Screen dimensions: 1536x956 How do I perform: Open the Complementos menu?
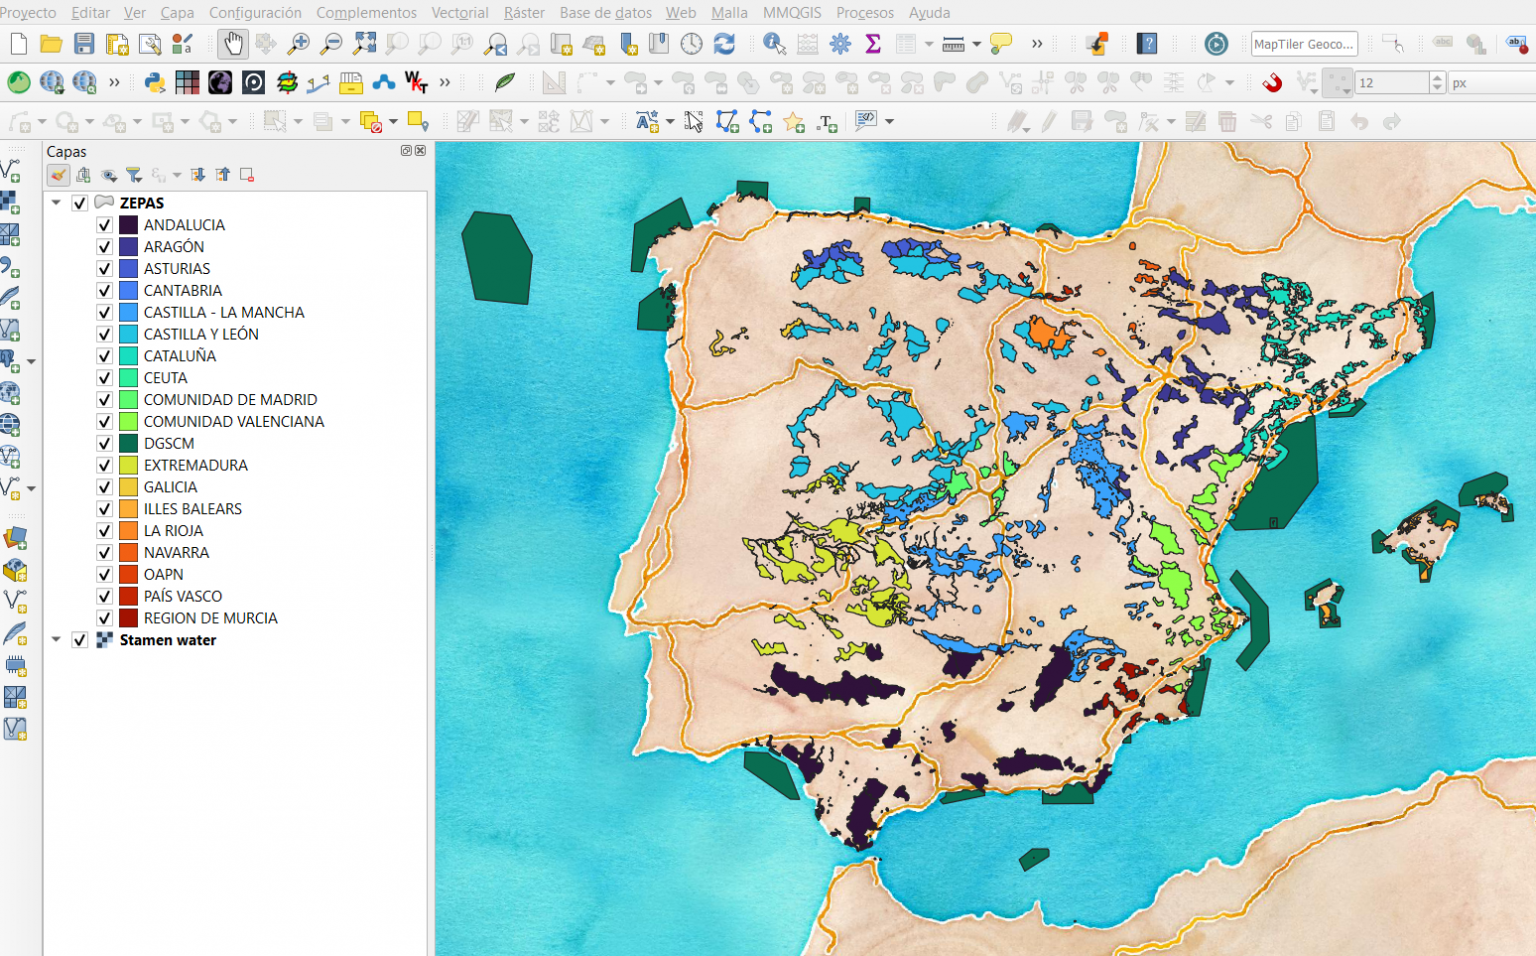366,13
